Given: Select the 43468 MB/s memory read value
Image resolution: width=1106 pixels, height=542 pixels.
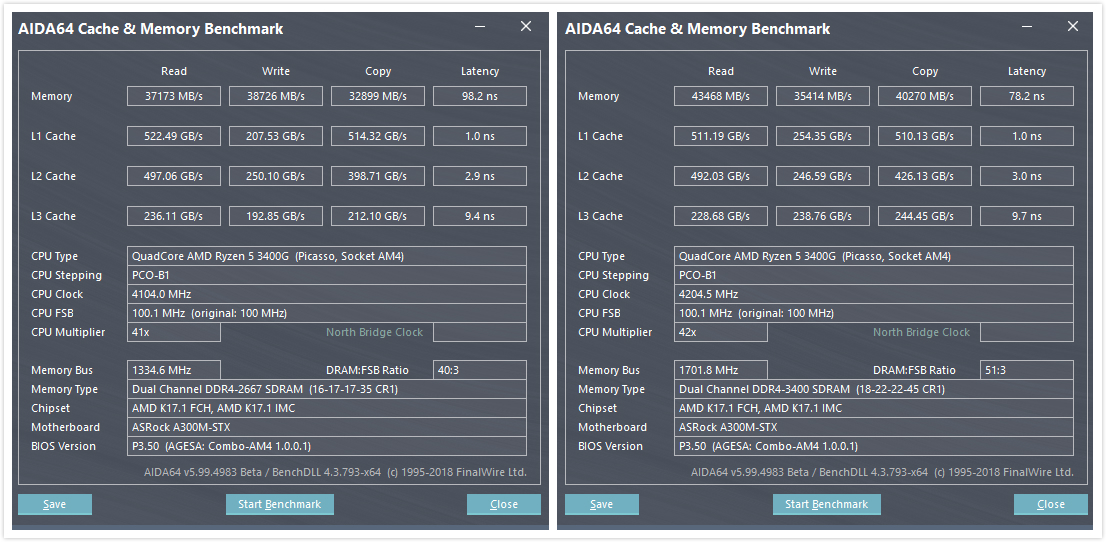Looking at the screenshot, I should coord(721,96).
